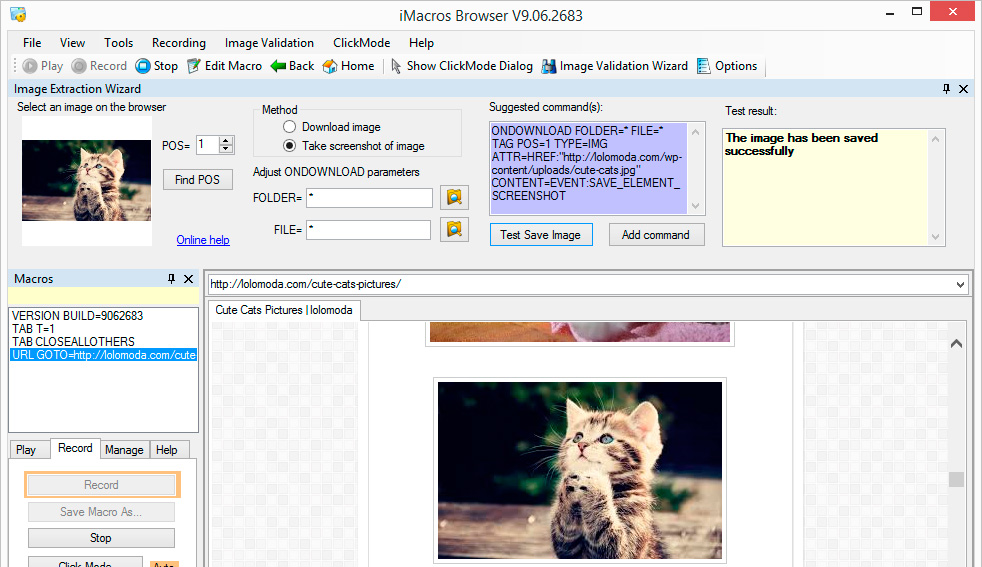Click the Test Save Image button
Screen dimensions: 982x567
(540, 235)
